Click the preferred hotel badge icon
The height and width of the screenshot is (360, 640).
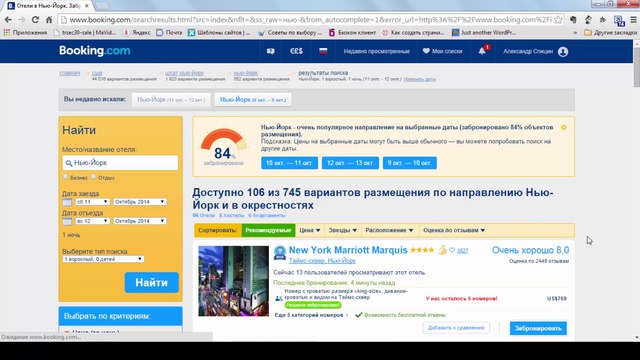coord(280,253)
